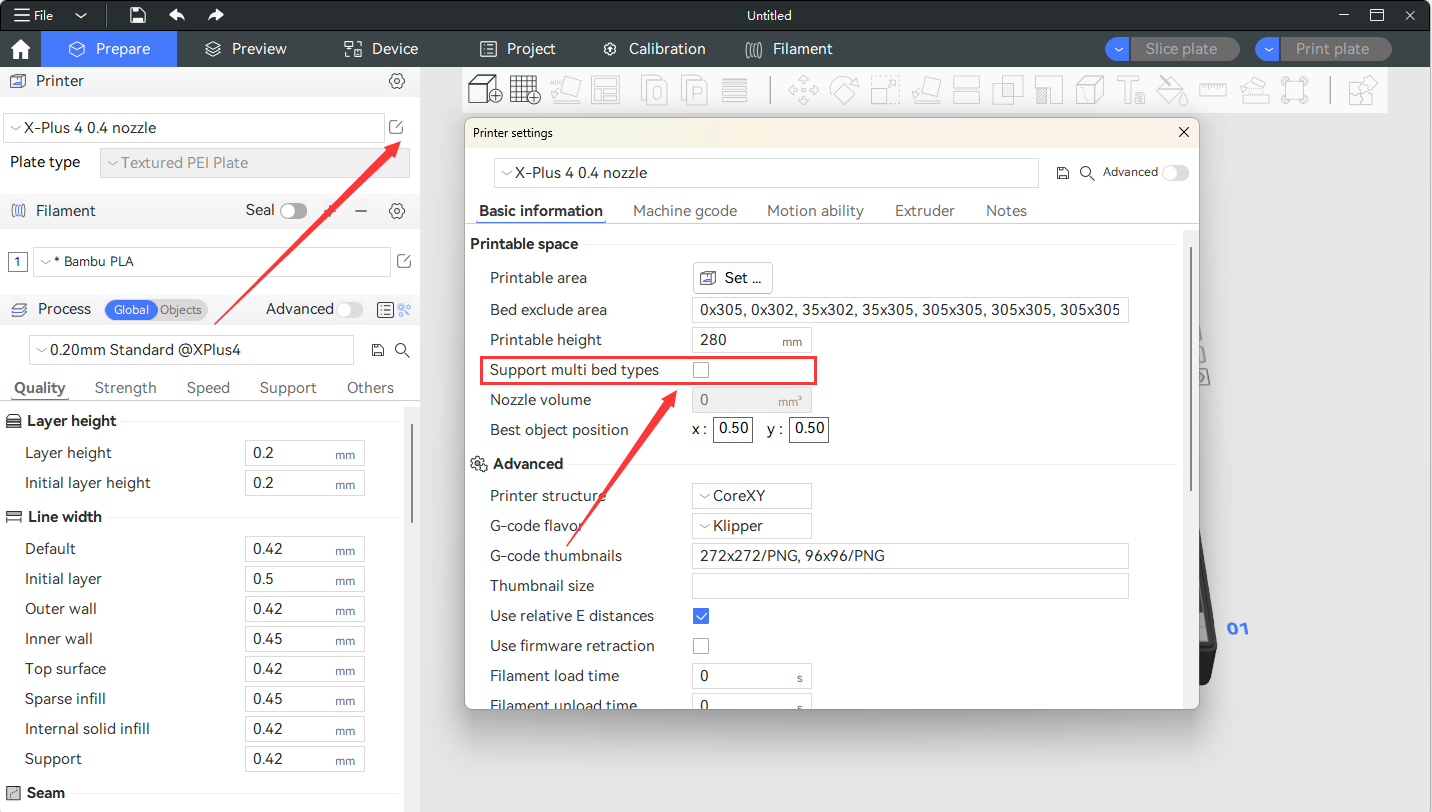Click the add cube icon in toolbar

485,90
